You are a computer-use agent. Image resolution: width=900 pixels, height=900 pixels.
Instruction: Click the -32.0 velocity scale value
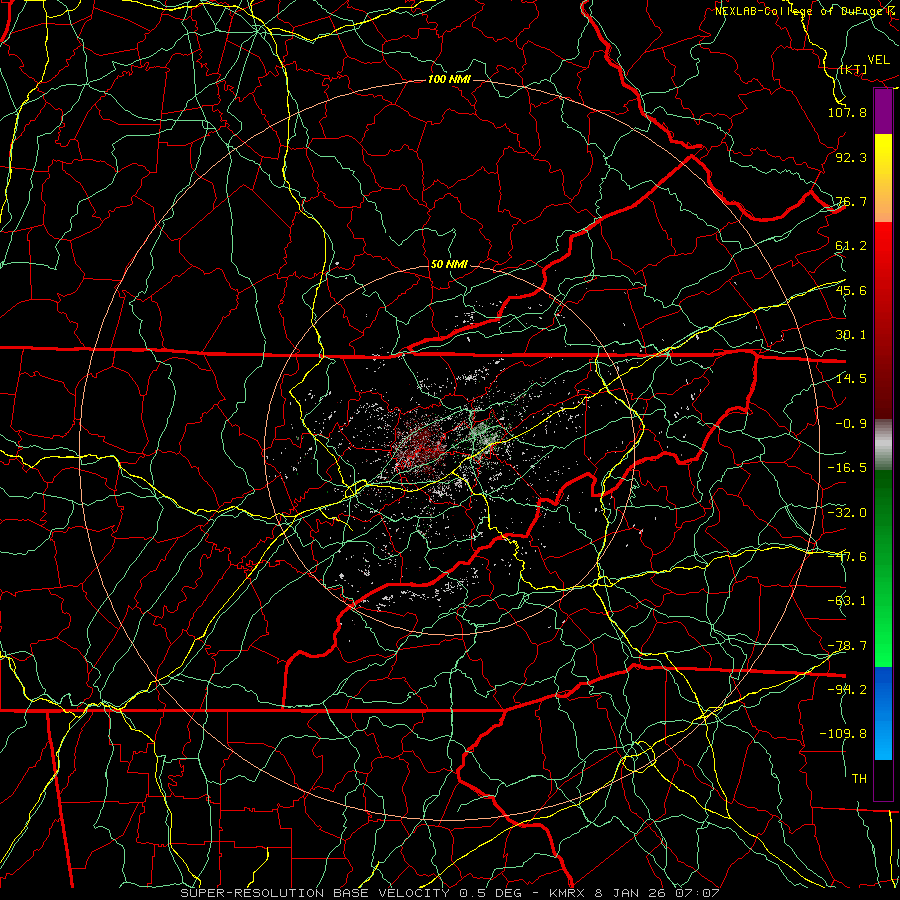click(847, 513)
